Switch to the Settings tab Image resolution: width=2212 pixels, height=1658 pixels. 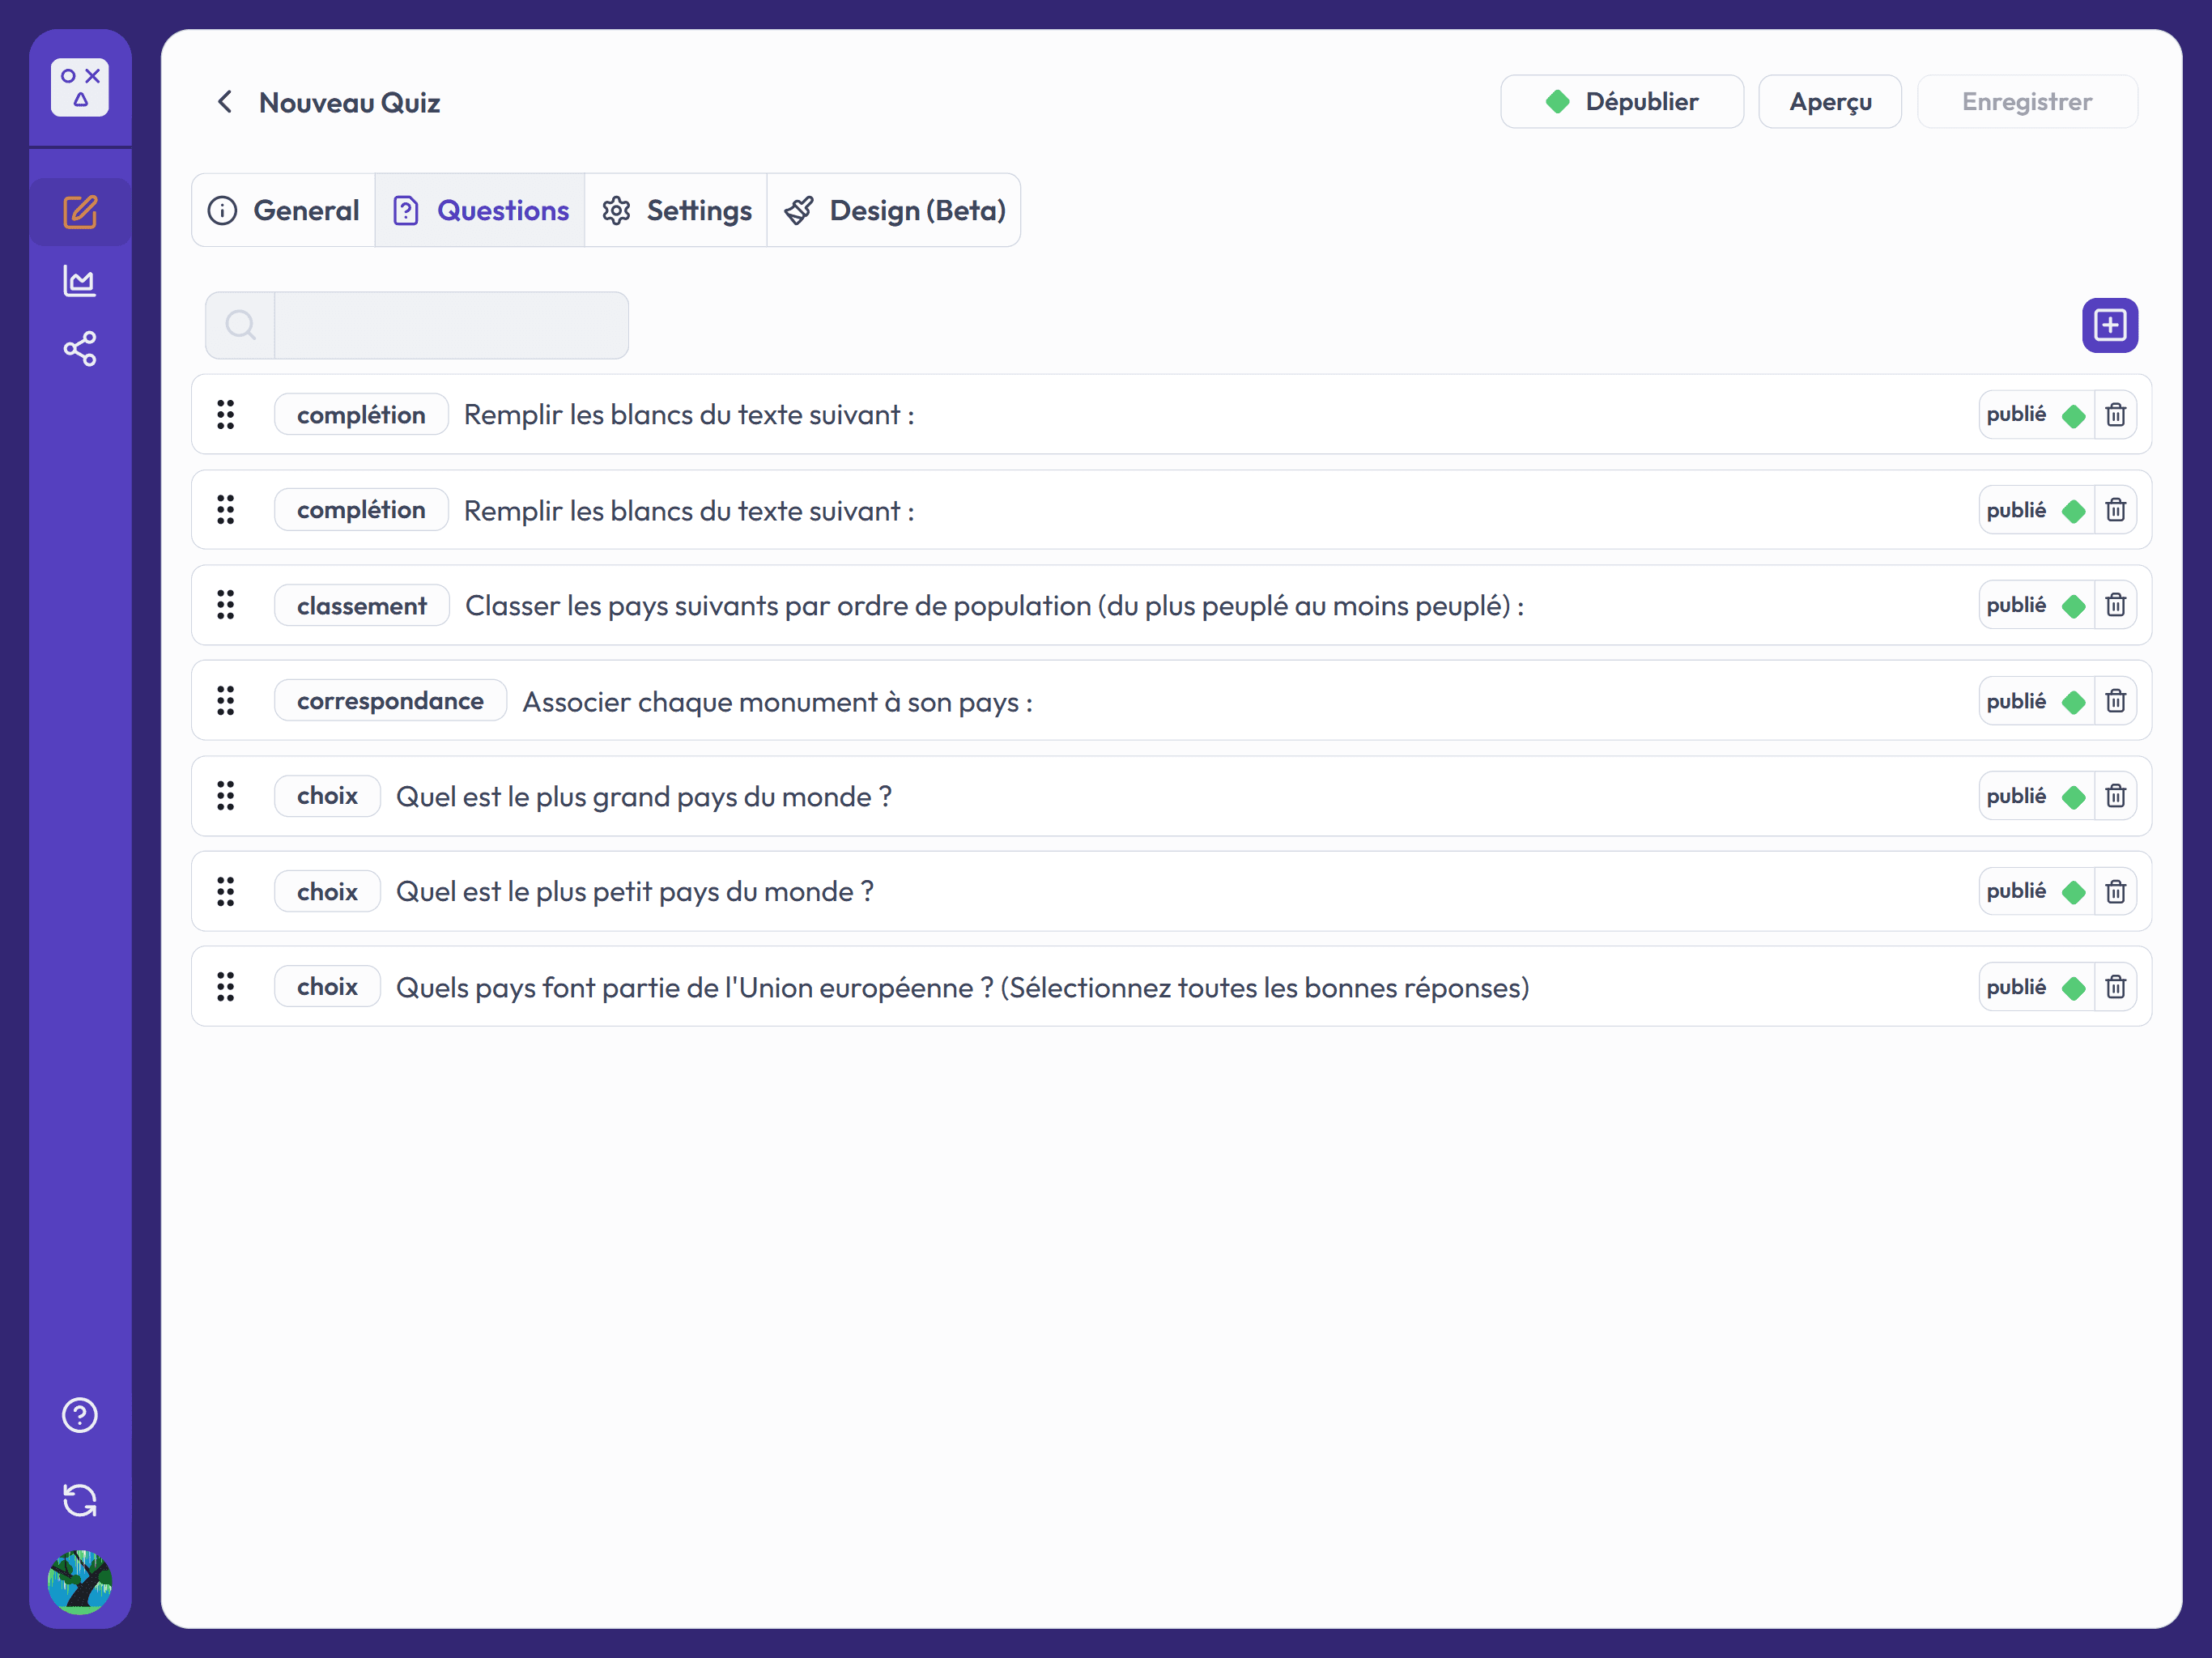point(676,210)
